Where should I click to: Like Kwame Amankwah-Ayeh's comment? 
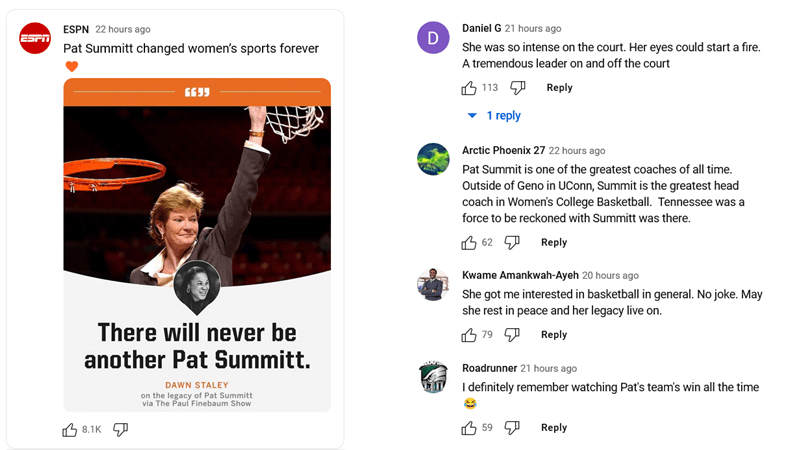pyautogui.click(x=469, y=335)
